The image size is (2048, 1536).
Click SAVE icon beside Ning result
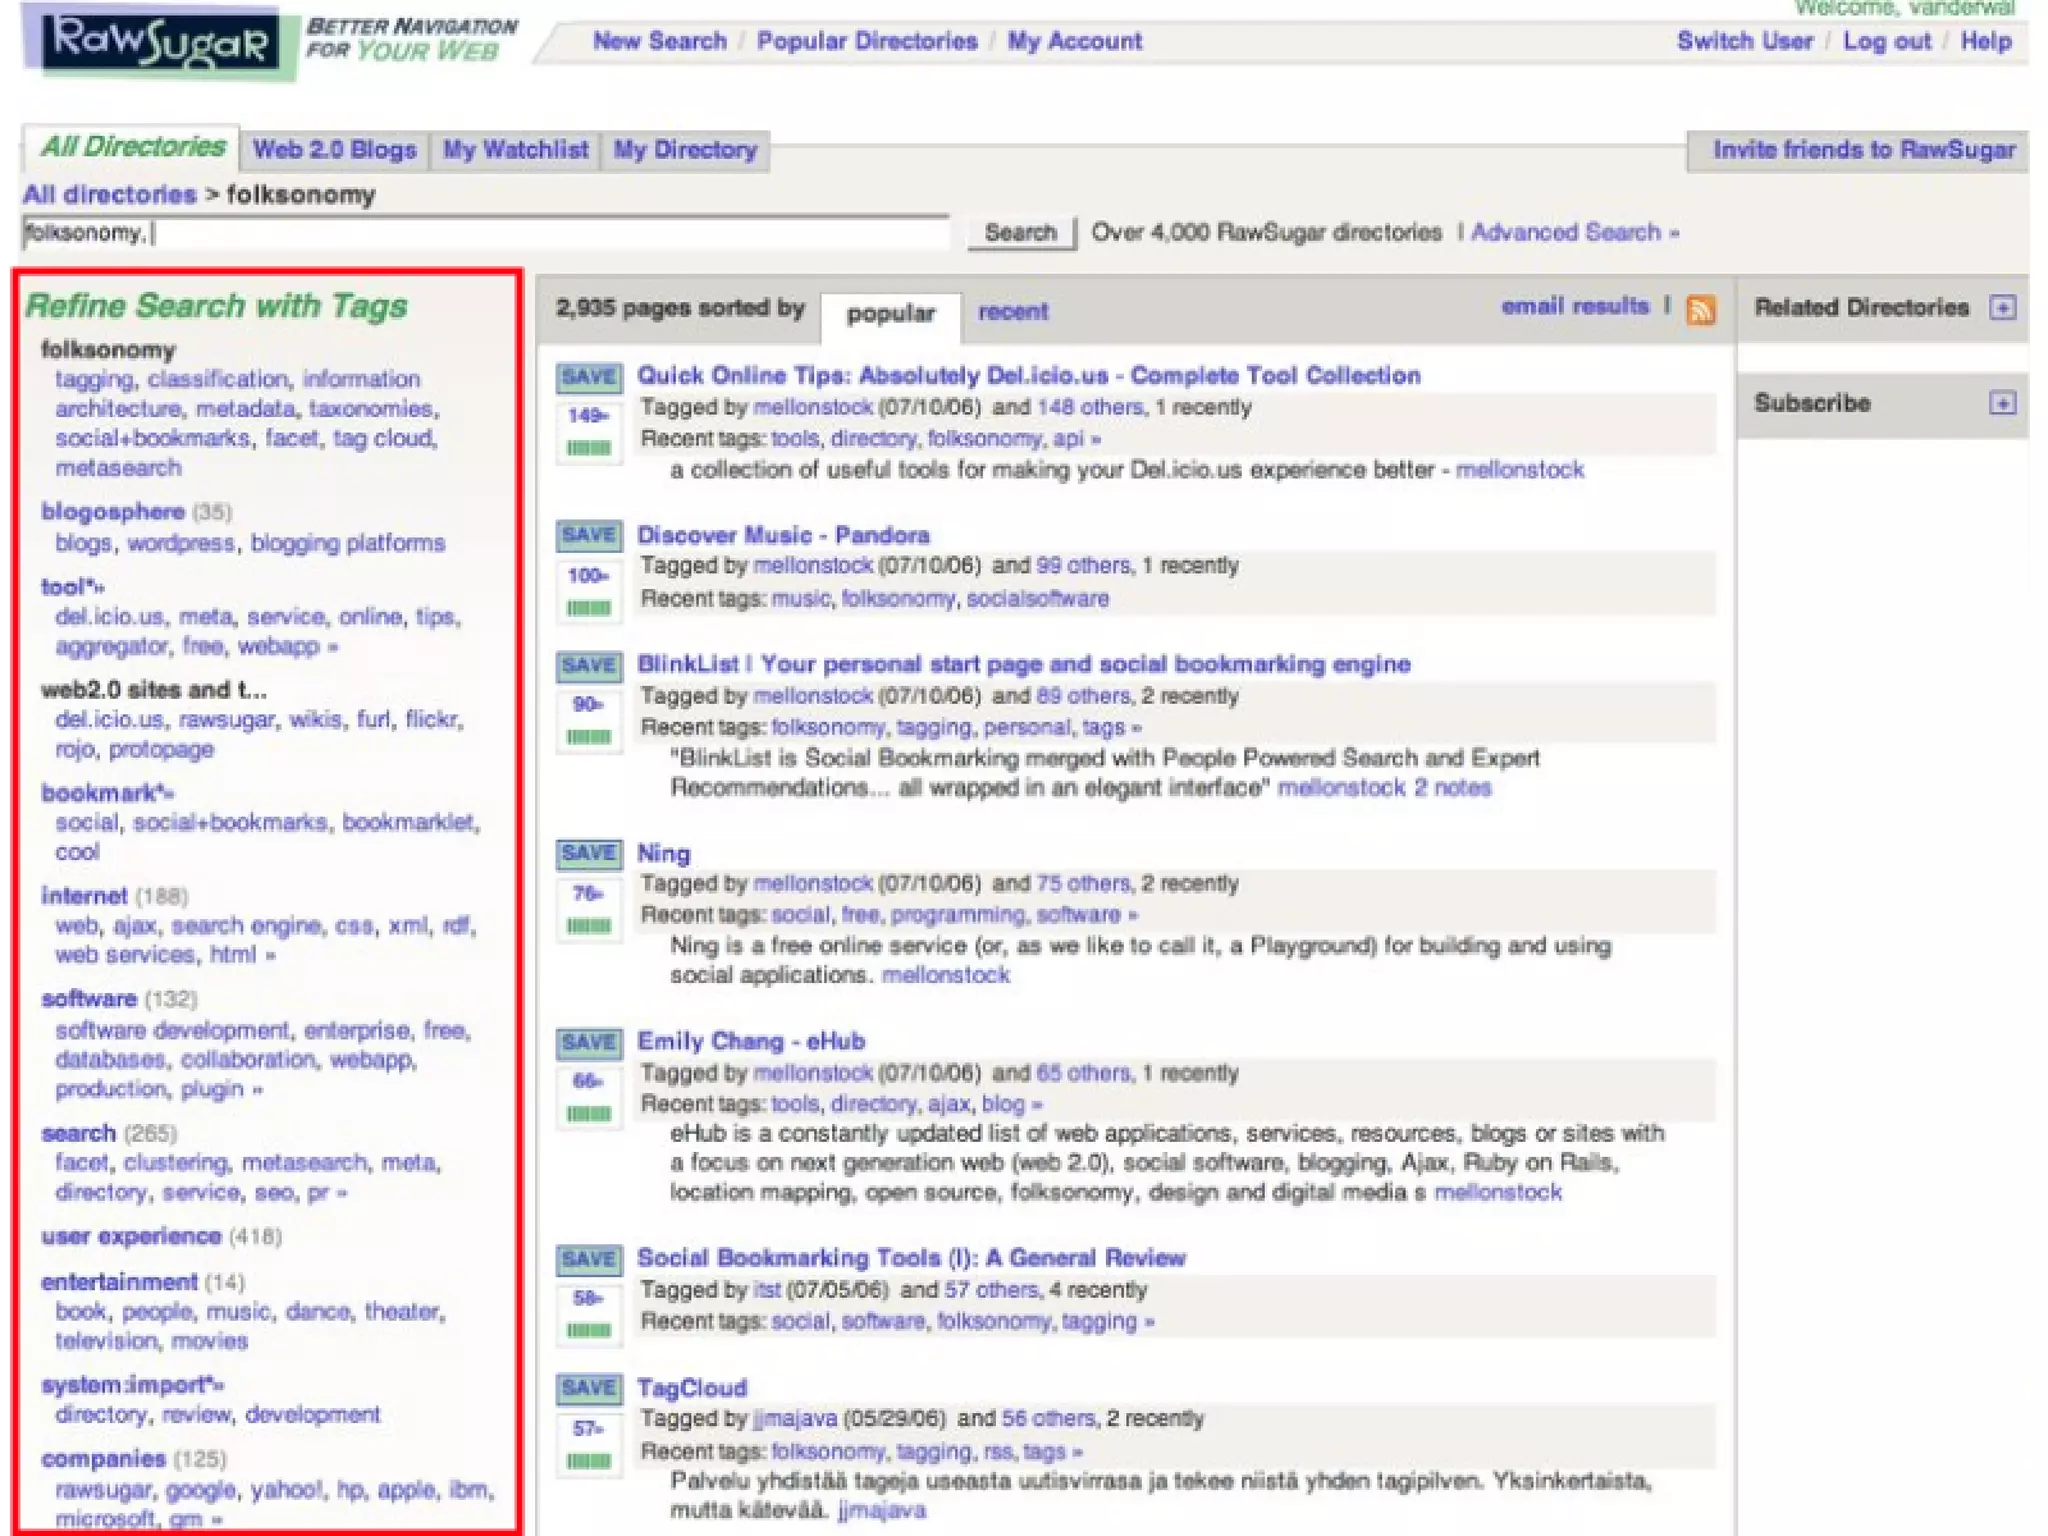click(588, 853)
